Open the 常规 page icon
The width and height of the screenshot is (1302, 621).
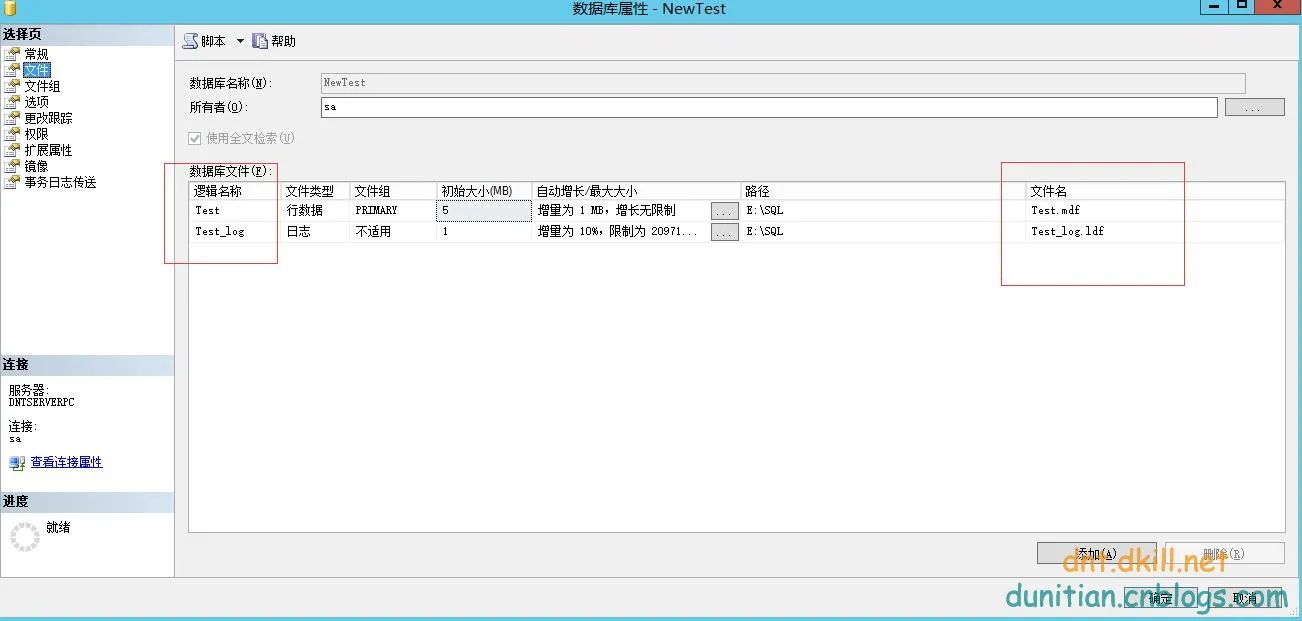click(x=12, y=54)
